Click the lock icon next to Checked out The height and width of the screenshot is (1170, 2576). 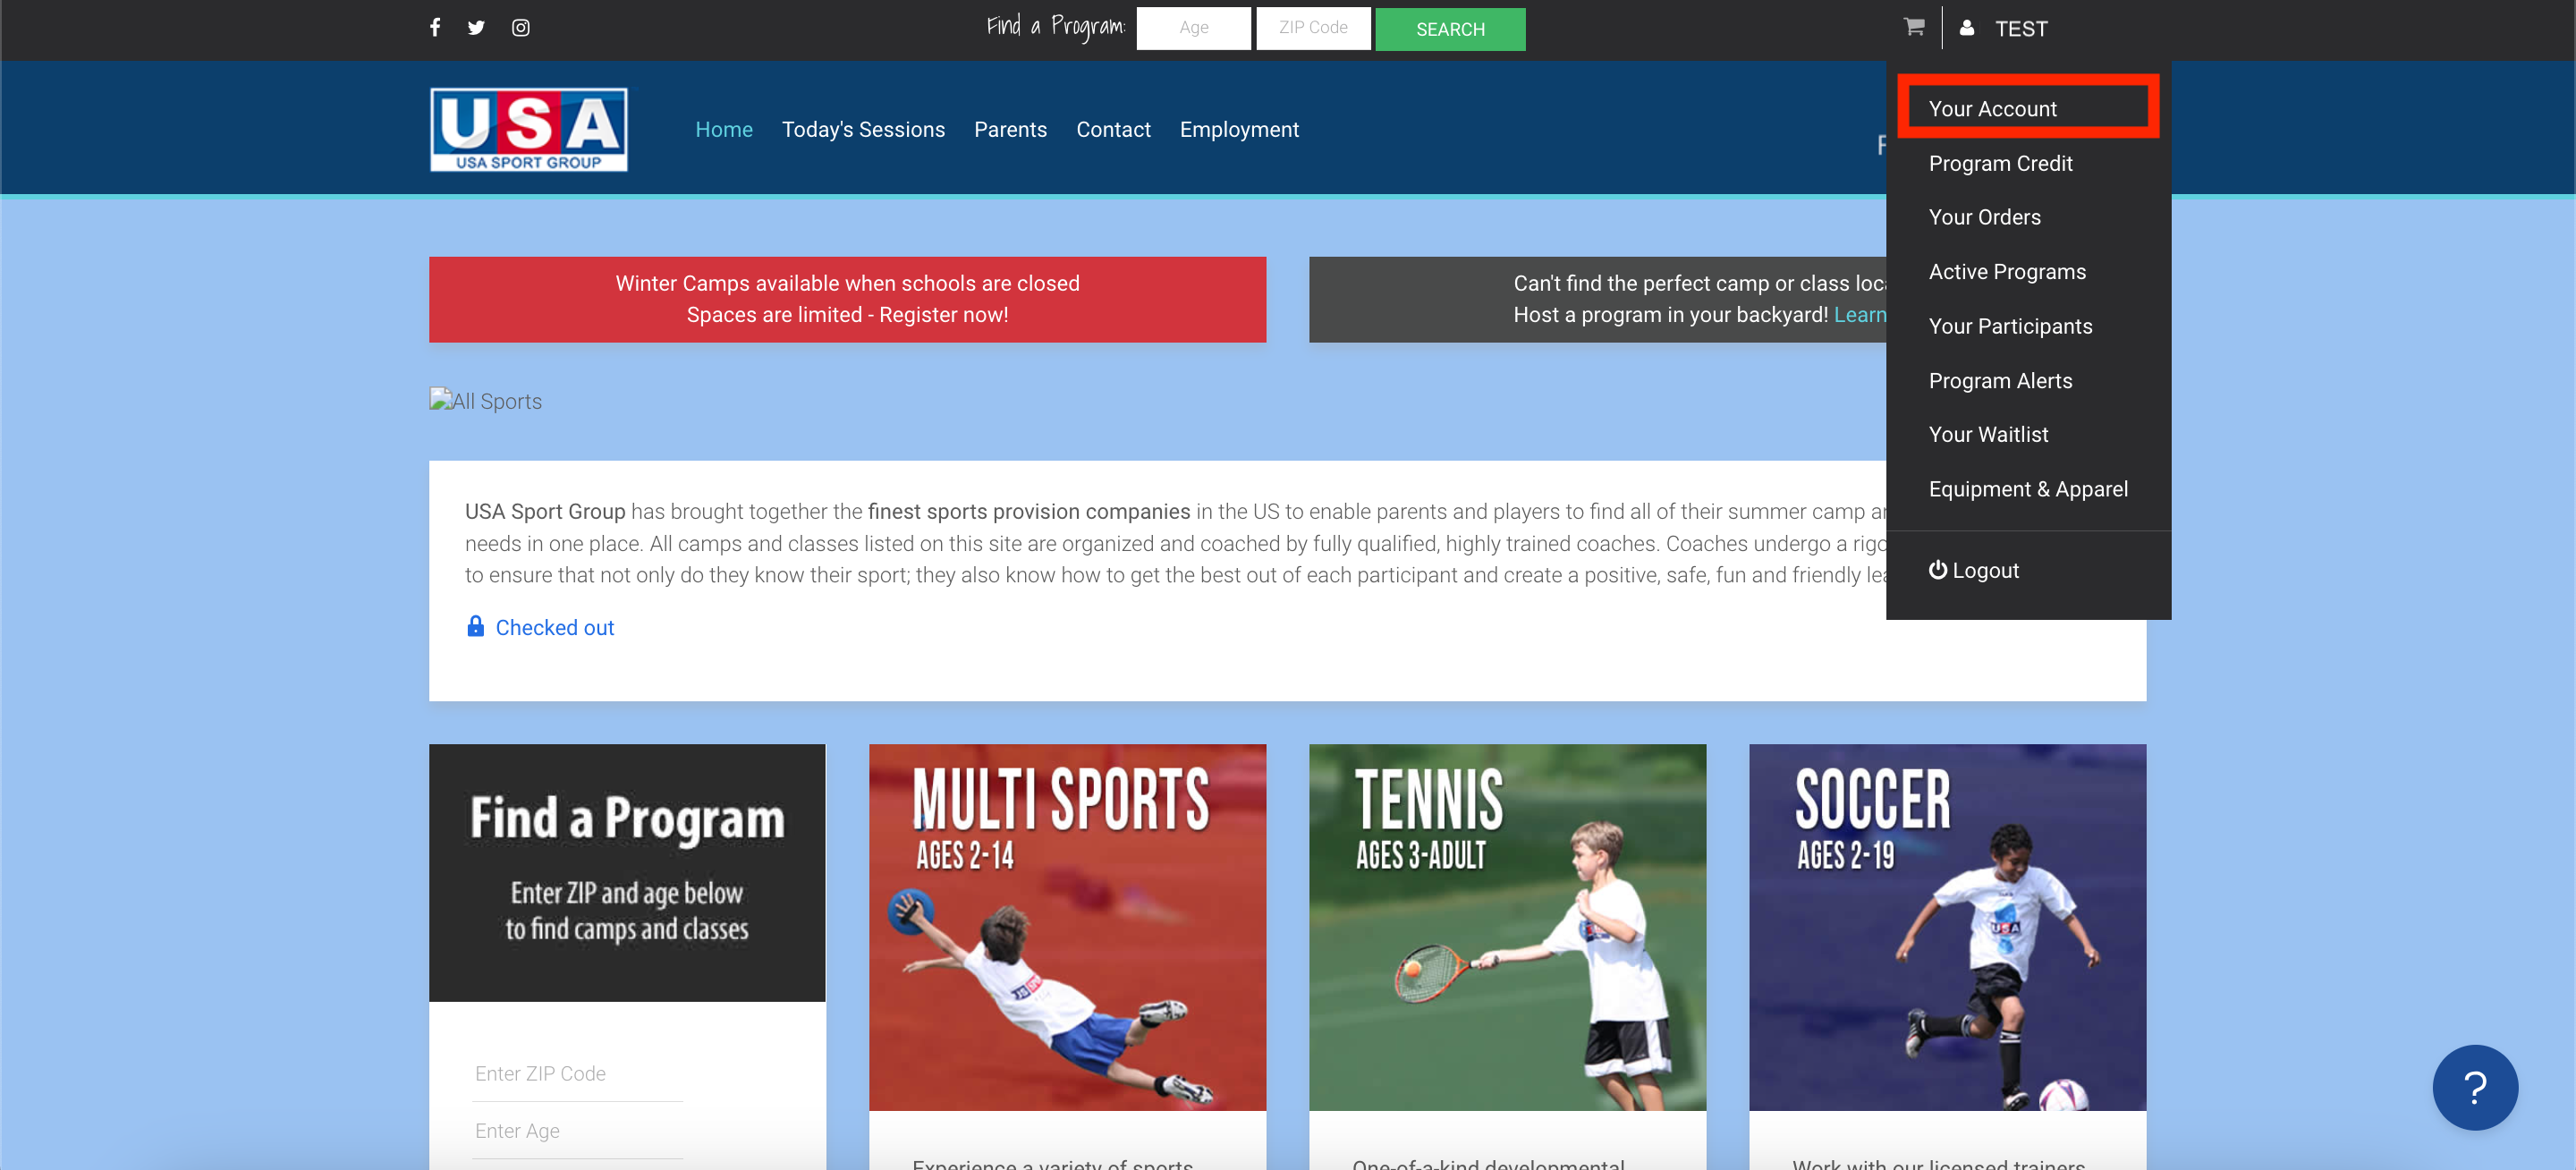[476, 627]
